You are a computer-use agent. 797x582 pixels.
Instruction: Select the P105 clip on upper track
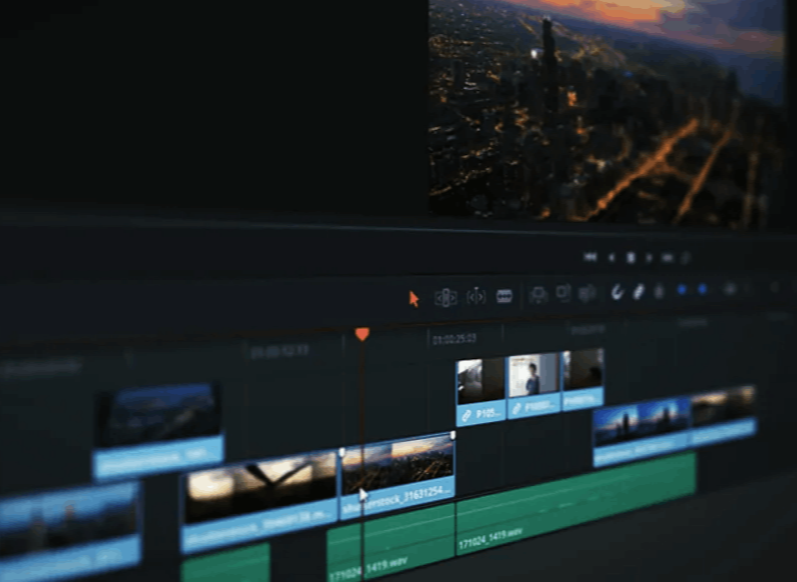click(481, 390)
